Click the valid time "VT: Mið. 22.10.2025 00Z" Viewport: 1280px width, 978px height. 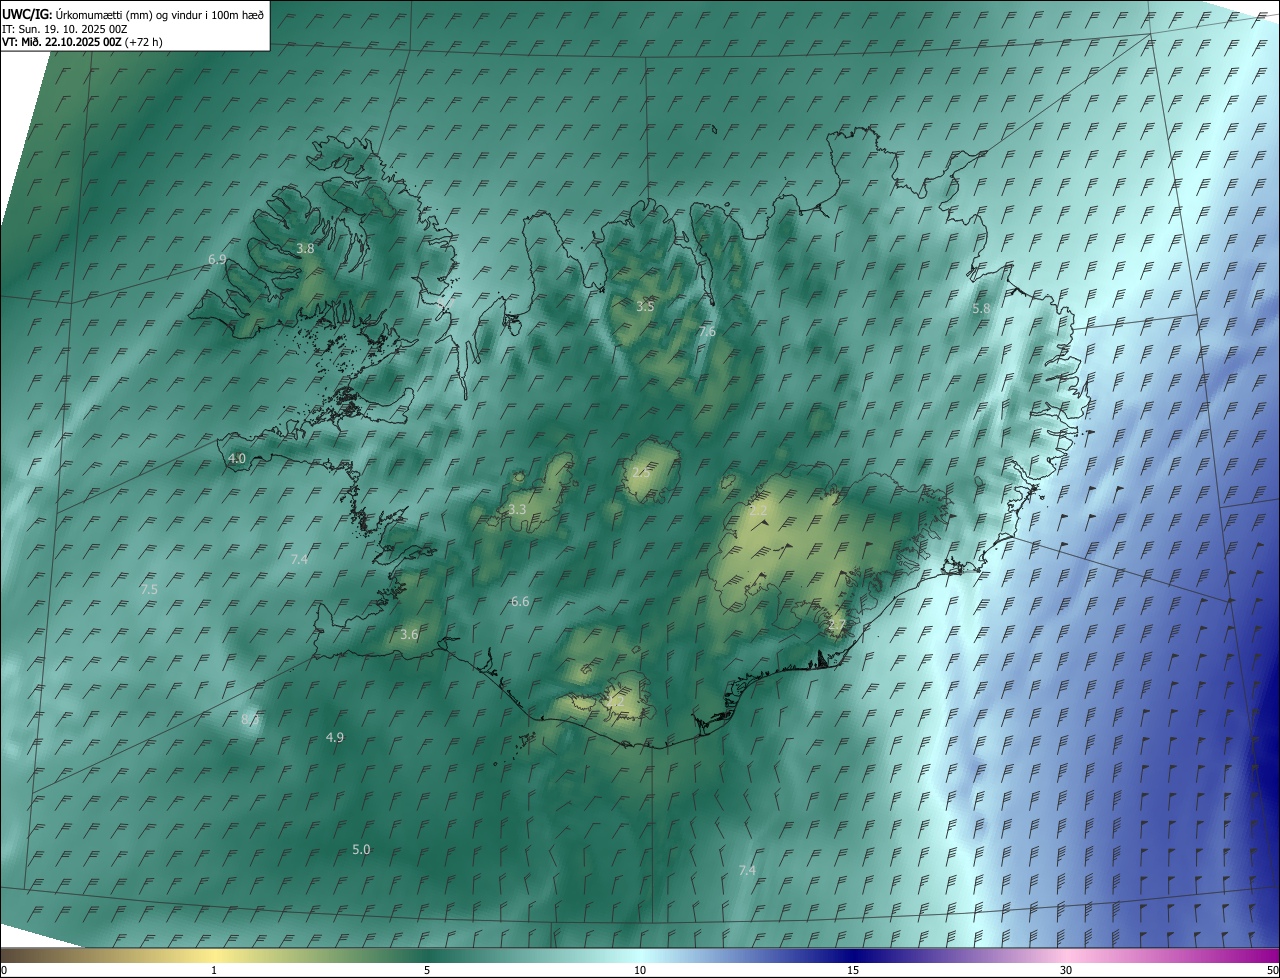[x=61, y=42]
